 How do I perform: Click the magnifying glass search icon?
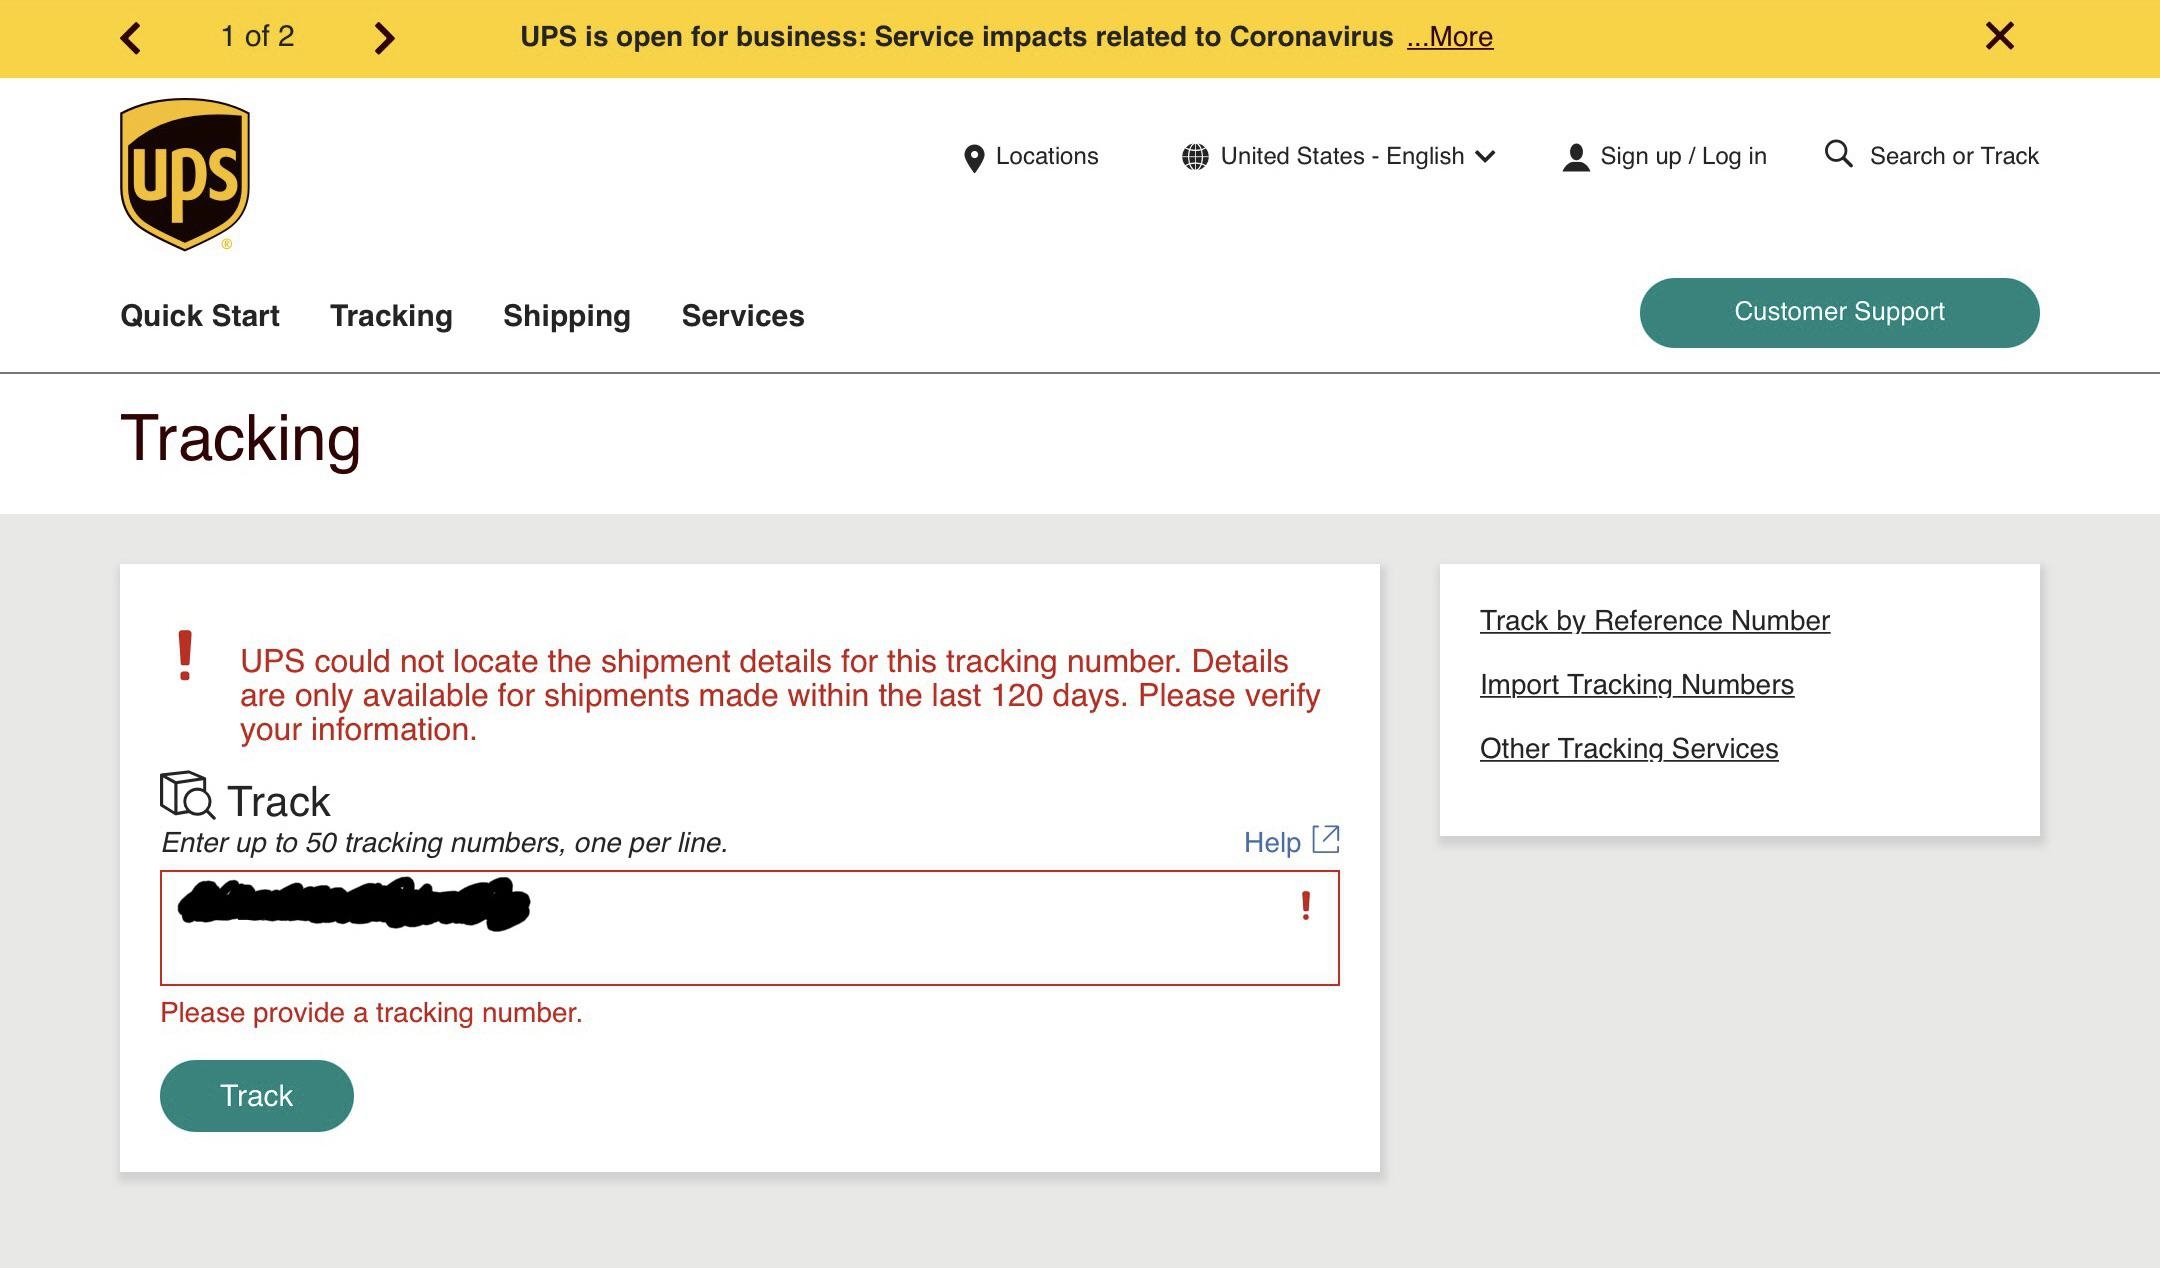tap(1838, 154)
